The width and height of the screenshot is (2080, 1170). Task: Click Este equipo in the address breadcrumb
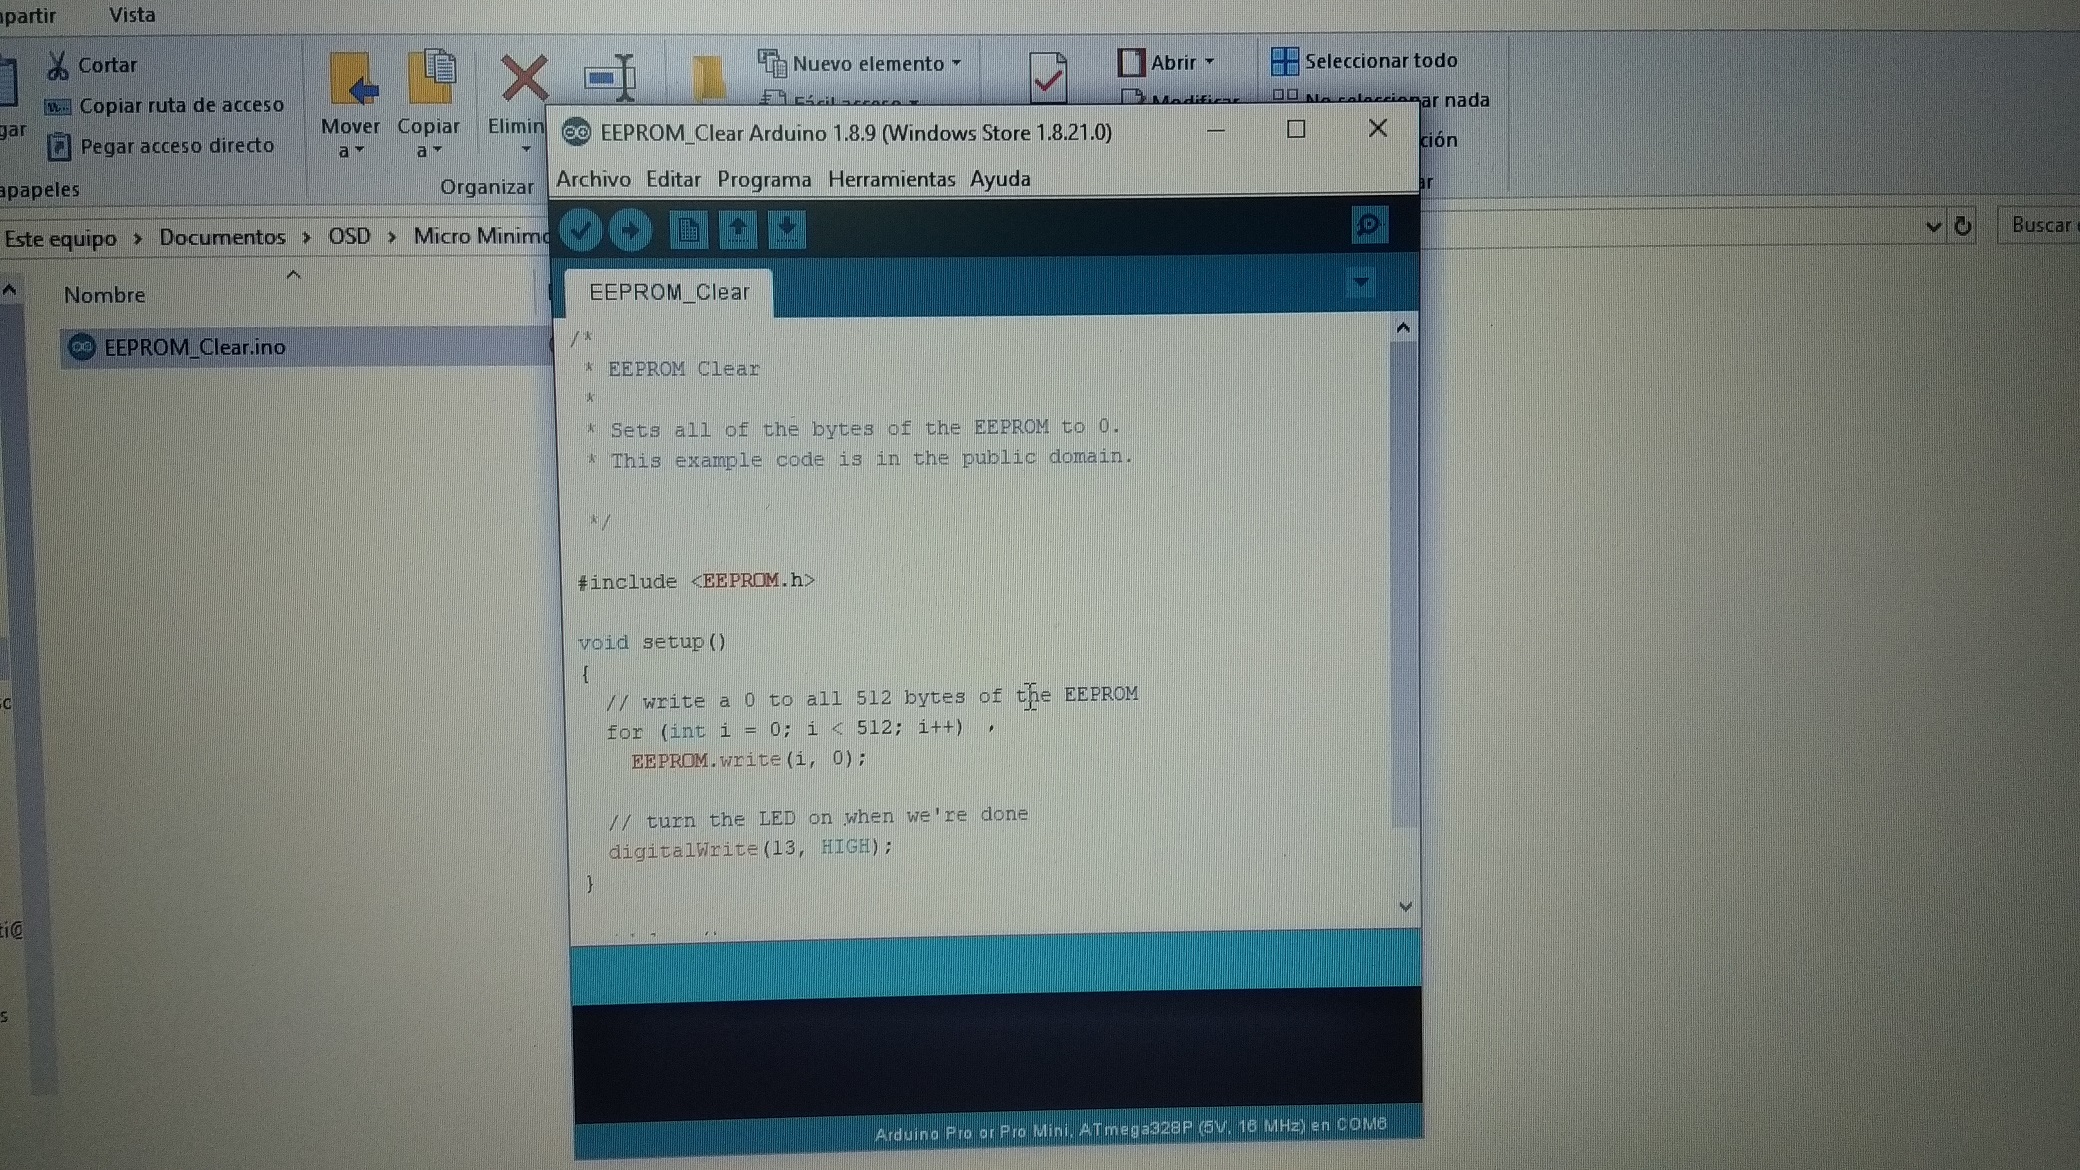(x=60, y=239)
